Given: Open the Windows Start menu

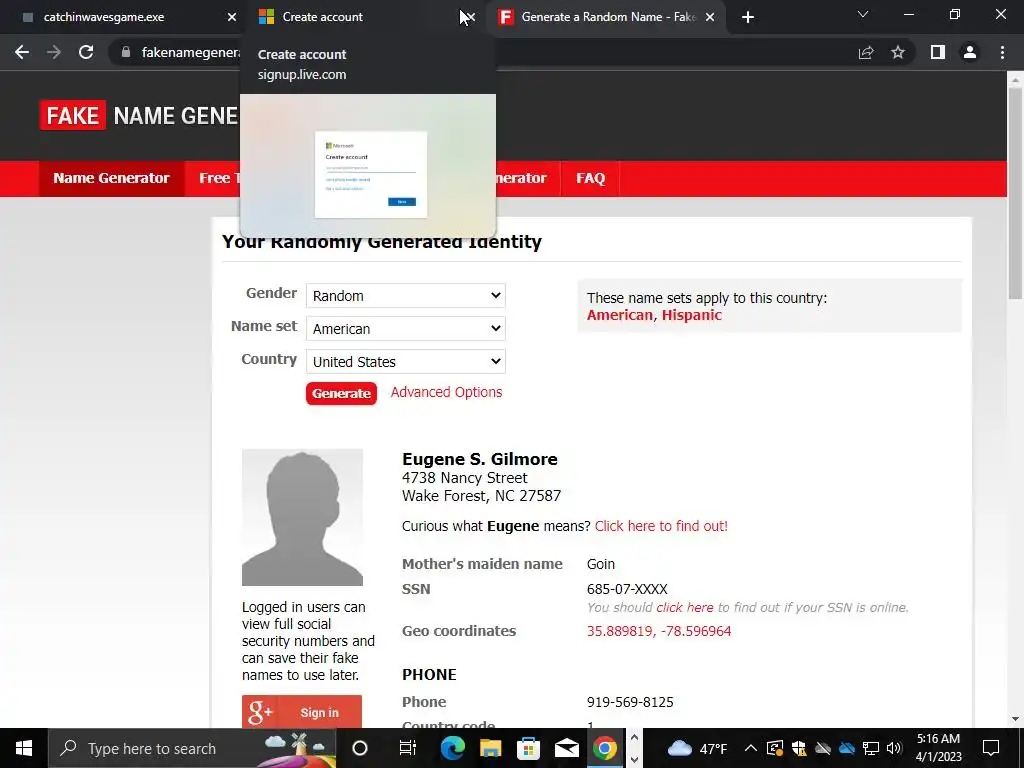Looking at the screenshot, I should point(24,748).
